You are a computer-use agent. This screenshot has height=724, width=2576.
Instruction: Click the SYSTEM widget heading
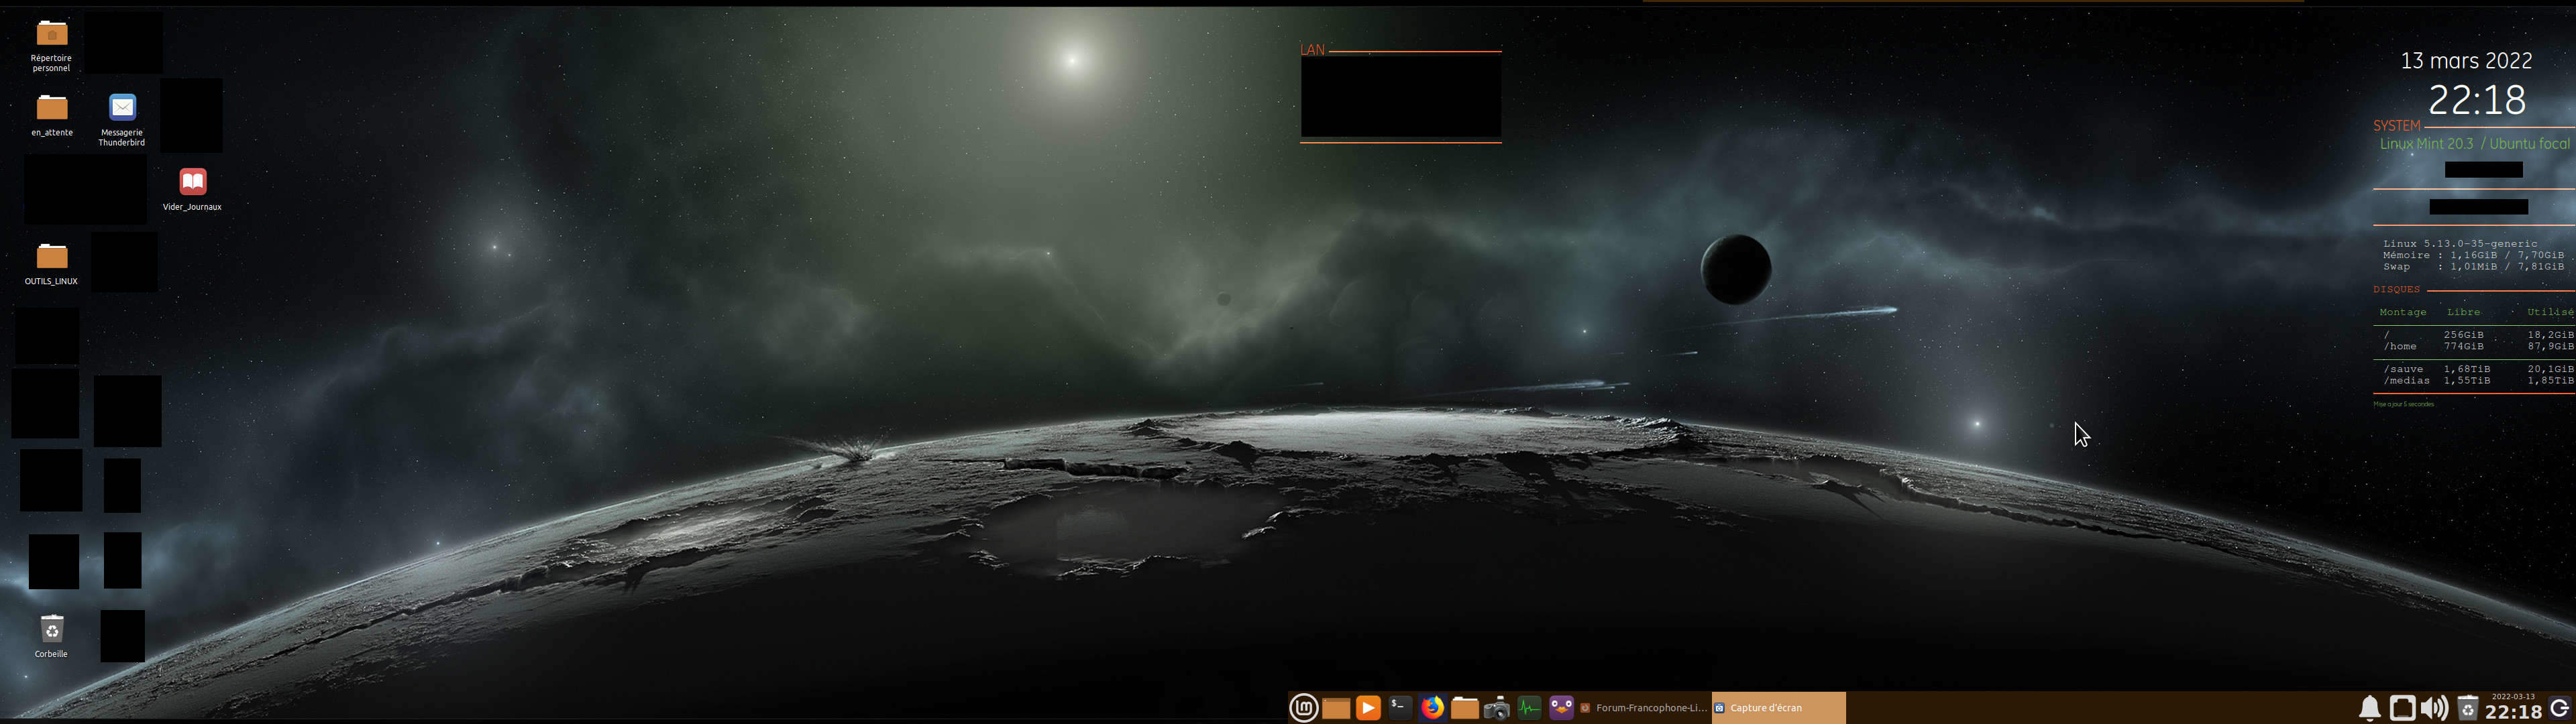tap(2396, 126)
